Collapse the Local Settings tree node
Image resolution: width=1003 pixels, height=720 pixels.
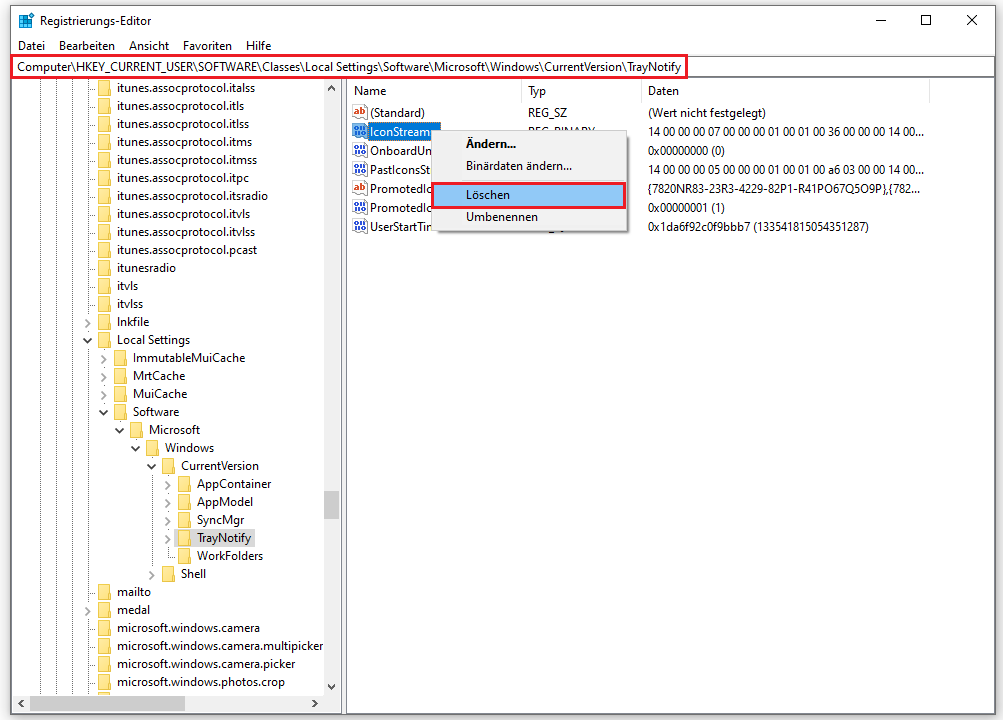[88, 339]
